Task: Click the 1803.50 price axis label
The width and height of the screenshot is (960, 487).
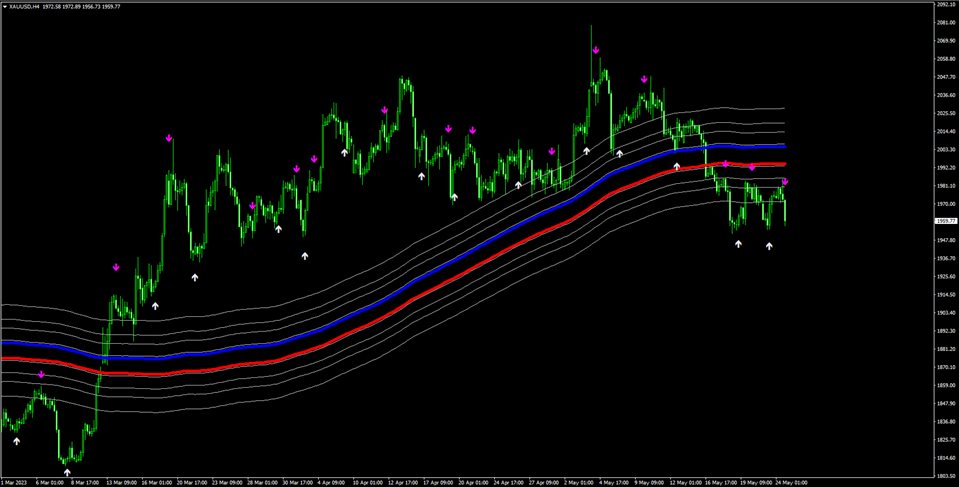Action: click(947, 475)
